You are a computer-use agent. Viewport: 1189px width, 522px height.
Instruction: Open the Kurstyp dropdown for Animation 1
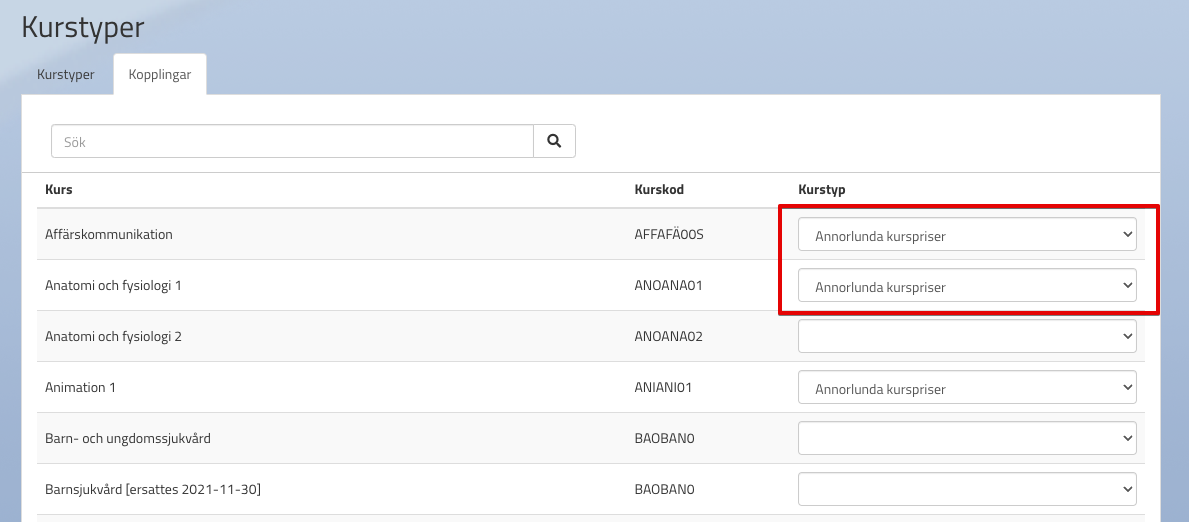966,388
